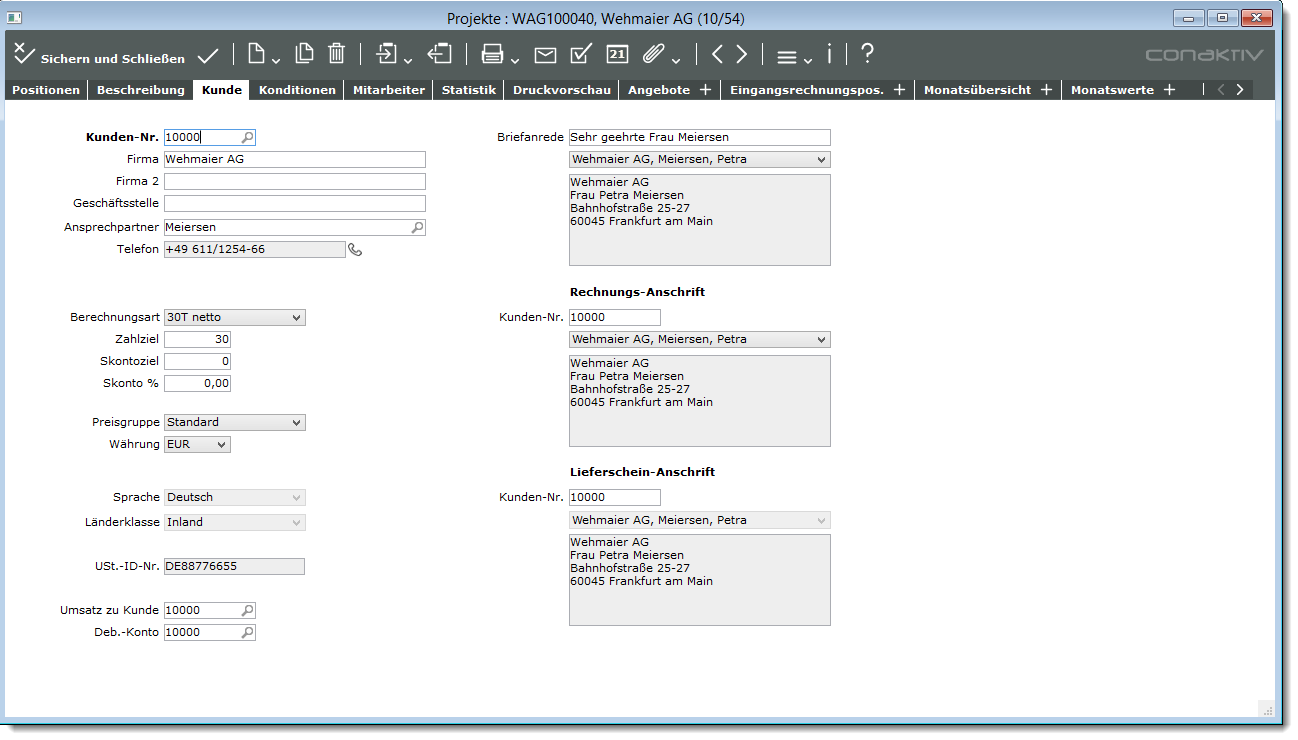
Task: Go to next record arrow
Action: coord(741,55)
